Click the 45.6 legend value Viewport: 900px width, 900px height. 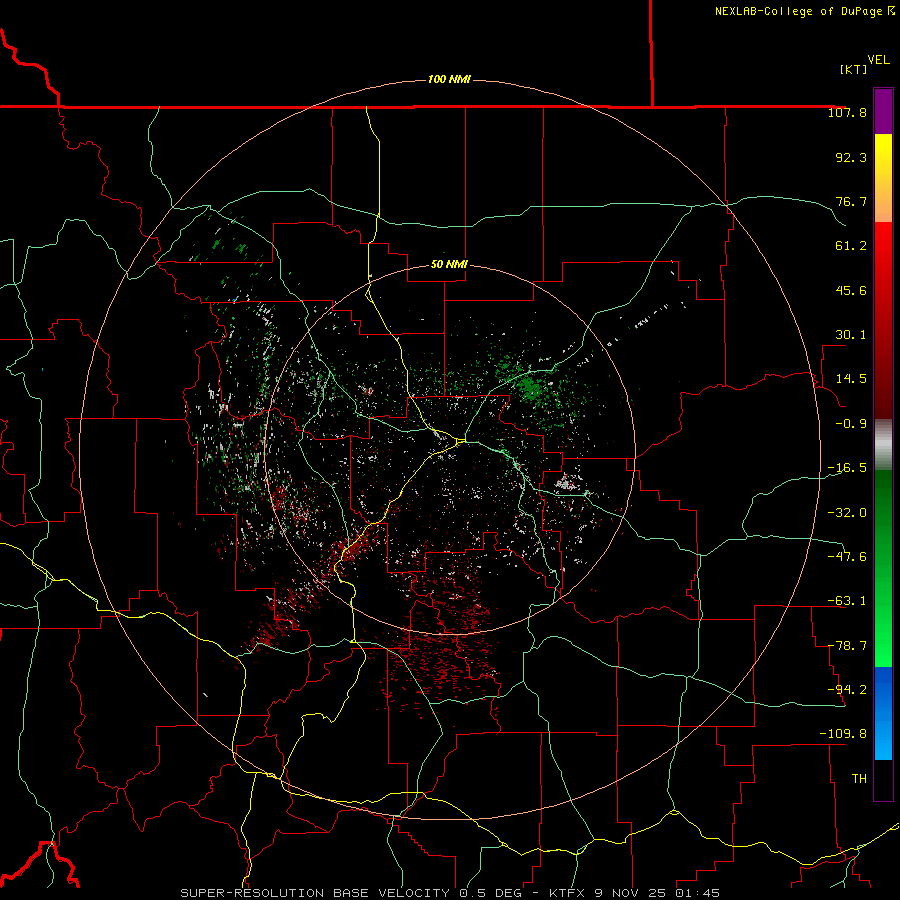pos(851,290)
